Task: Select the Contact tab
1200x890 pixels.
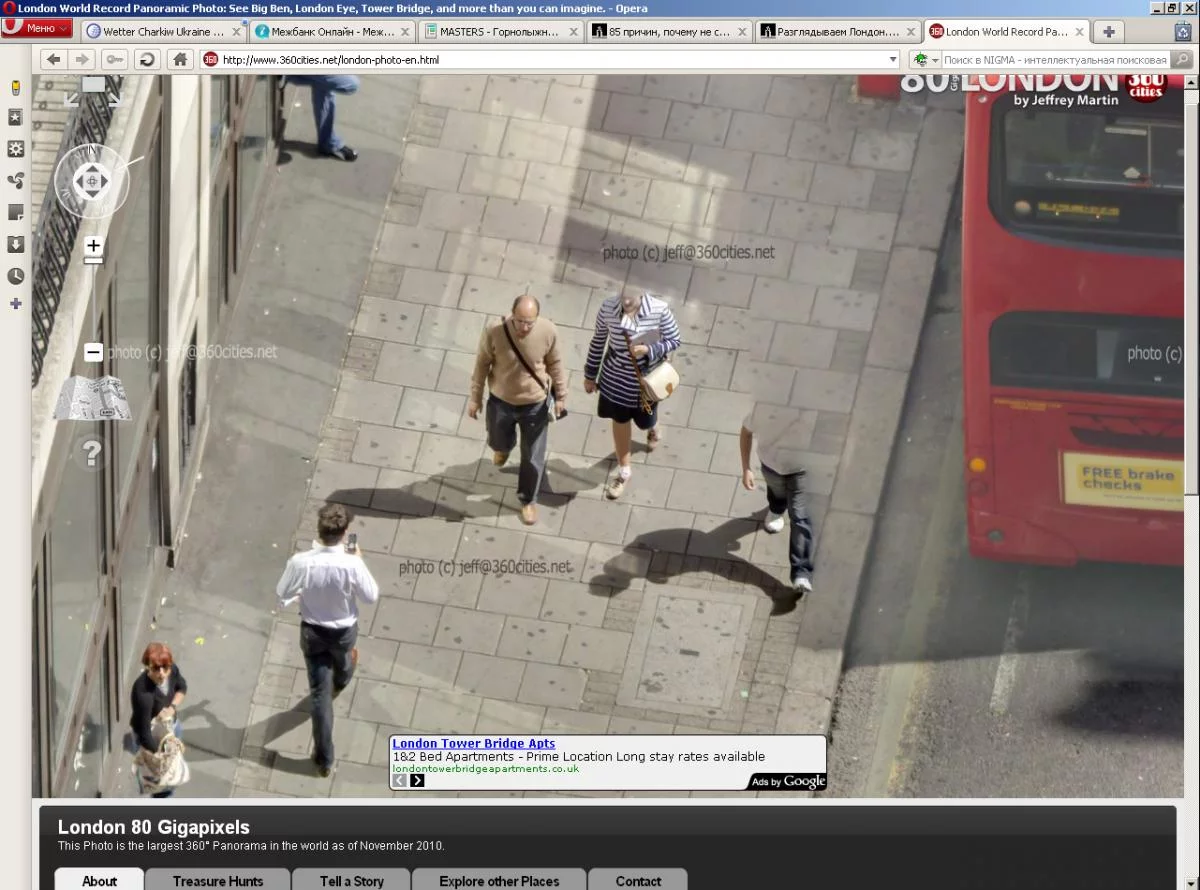Action: pyautogui.click(x=638, y=880)
